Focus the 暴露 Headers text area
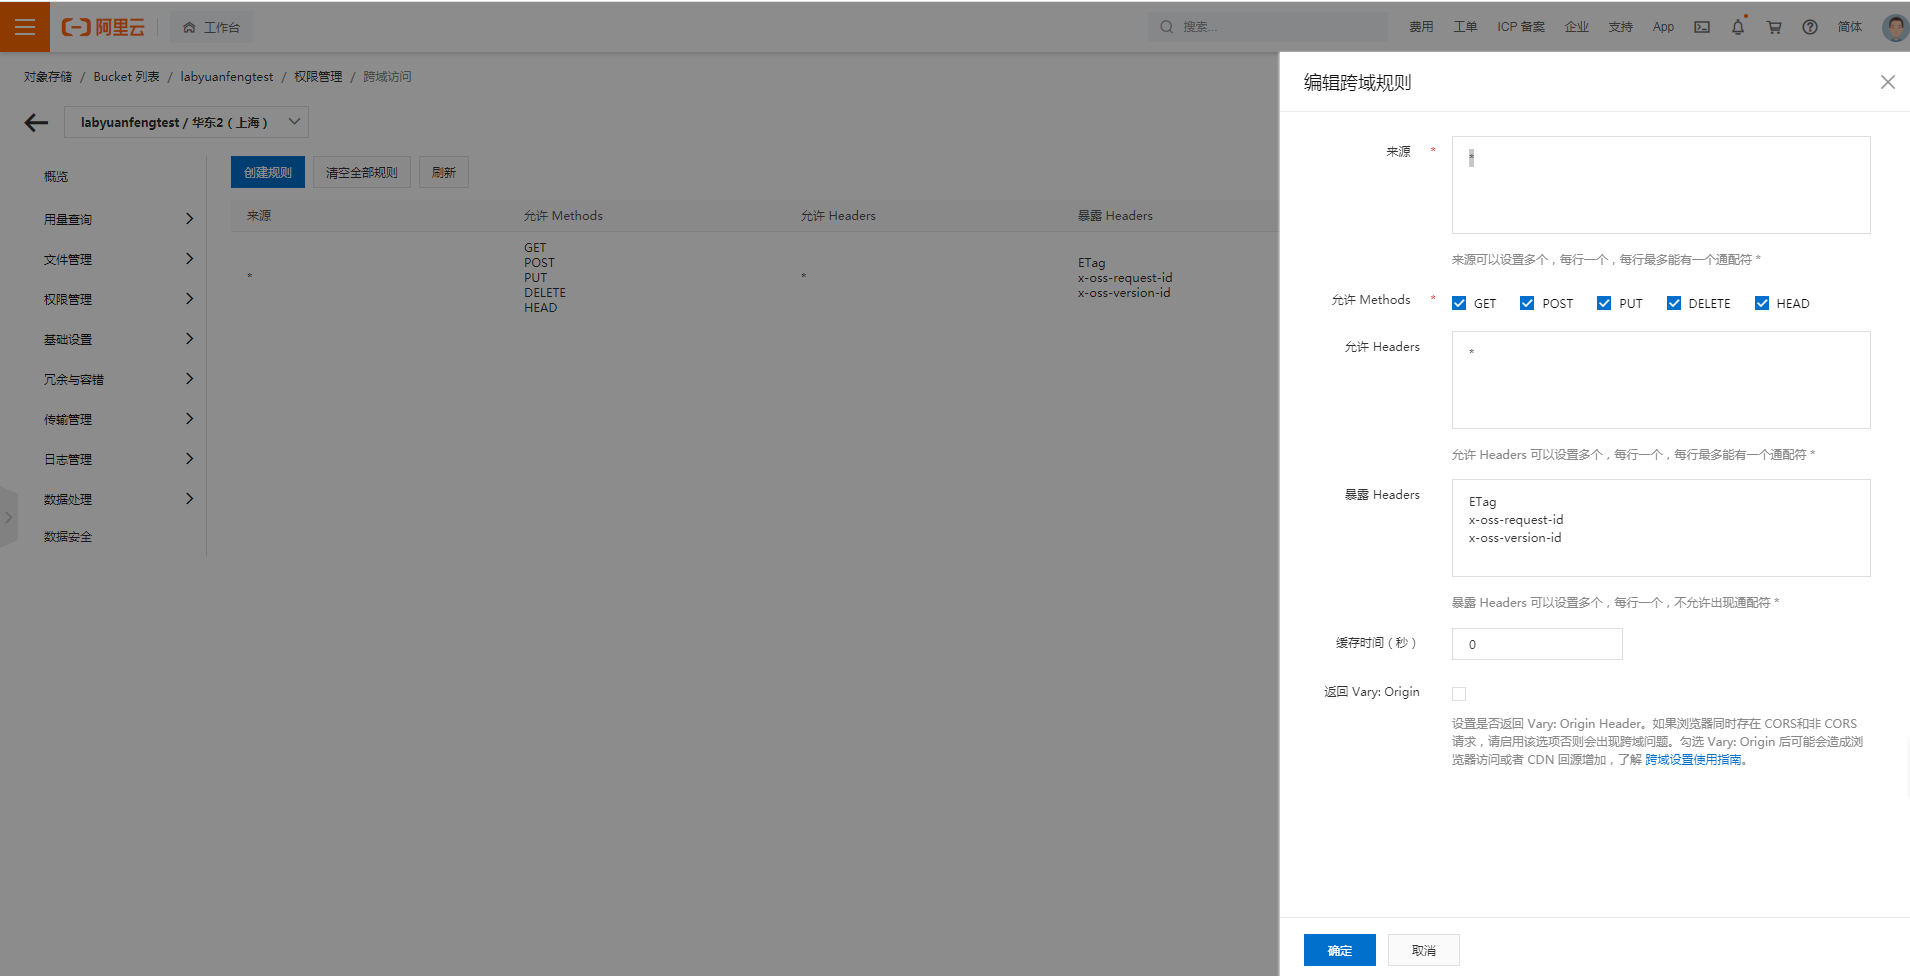Screen dimensions: 1910x976 coord(1661,528)
